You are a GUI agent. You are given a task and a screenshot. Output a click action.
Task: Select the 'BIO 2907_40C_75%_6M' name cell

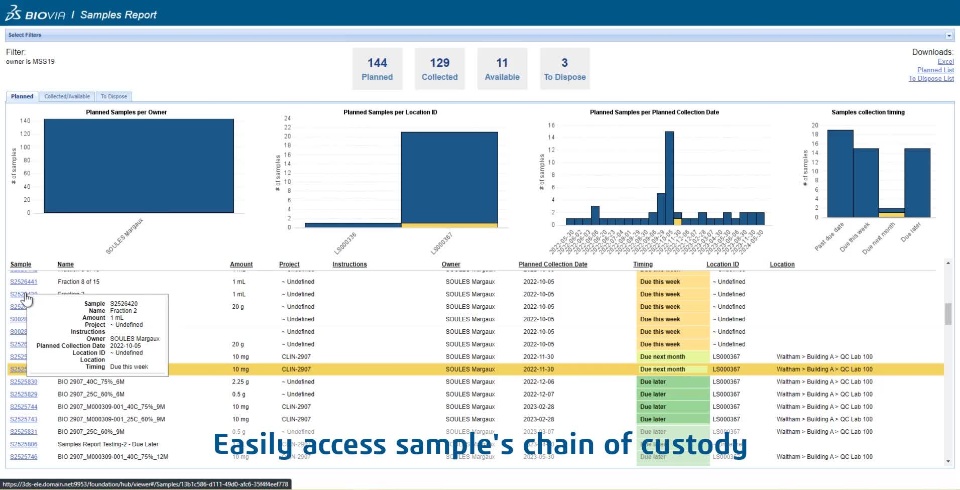point(91,382)
